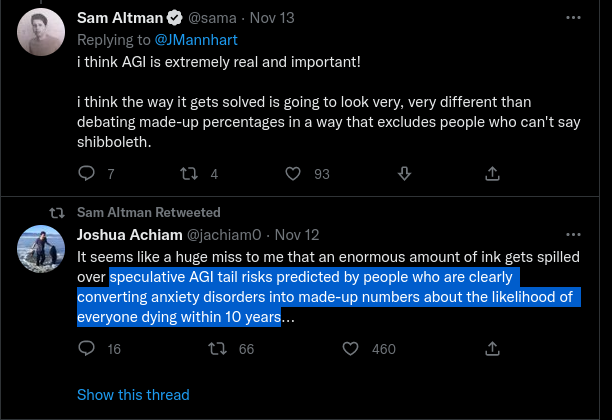Click the verified badge next to Sam Altman
The width and height of the screenshot is (612, 420).
point(173,18)
